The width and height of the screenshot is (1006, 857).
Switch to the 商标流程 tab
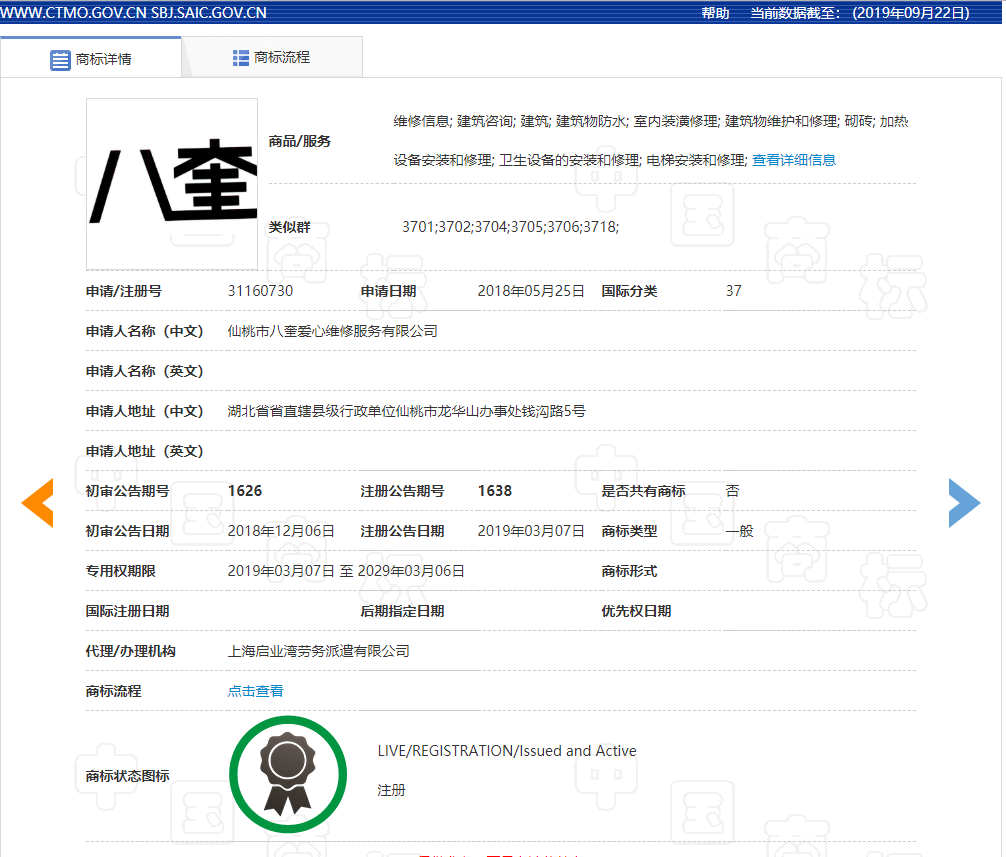pos(272,58)
